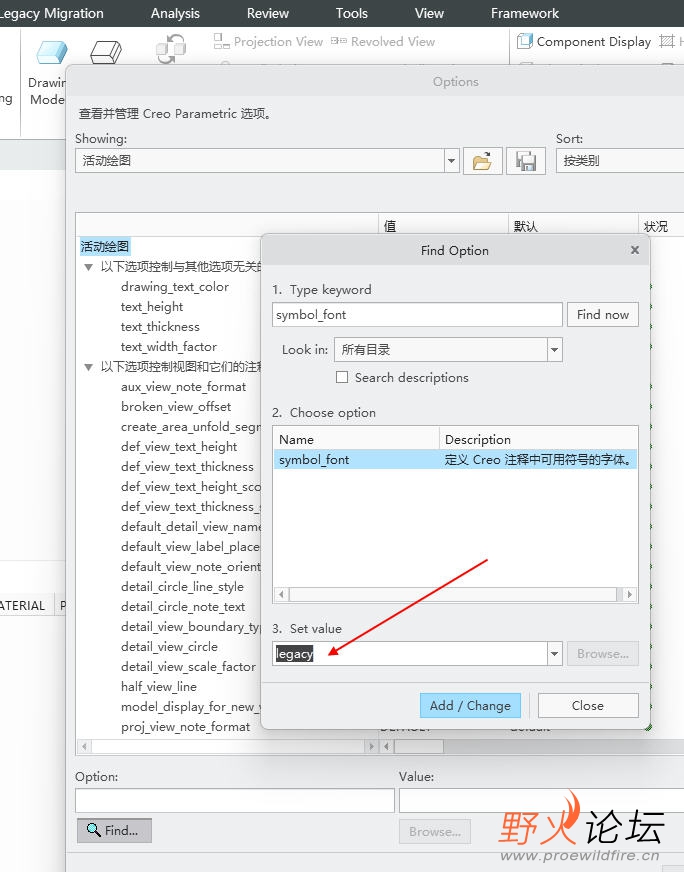Screen dimensions: 684x872
Task: Click the Browse button in Find Option
Action: coord(603,654)
